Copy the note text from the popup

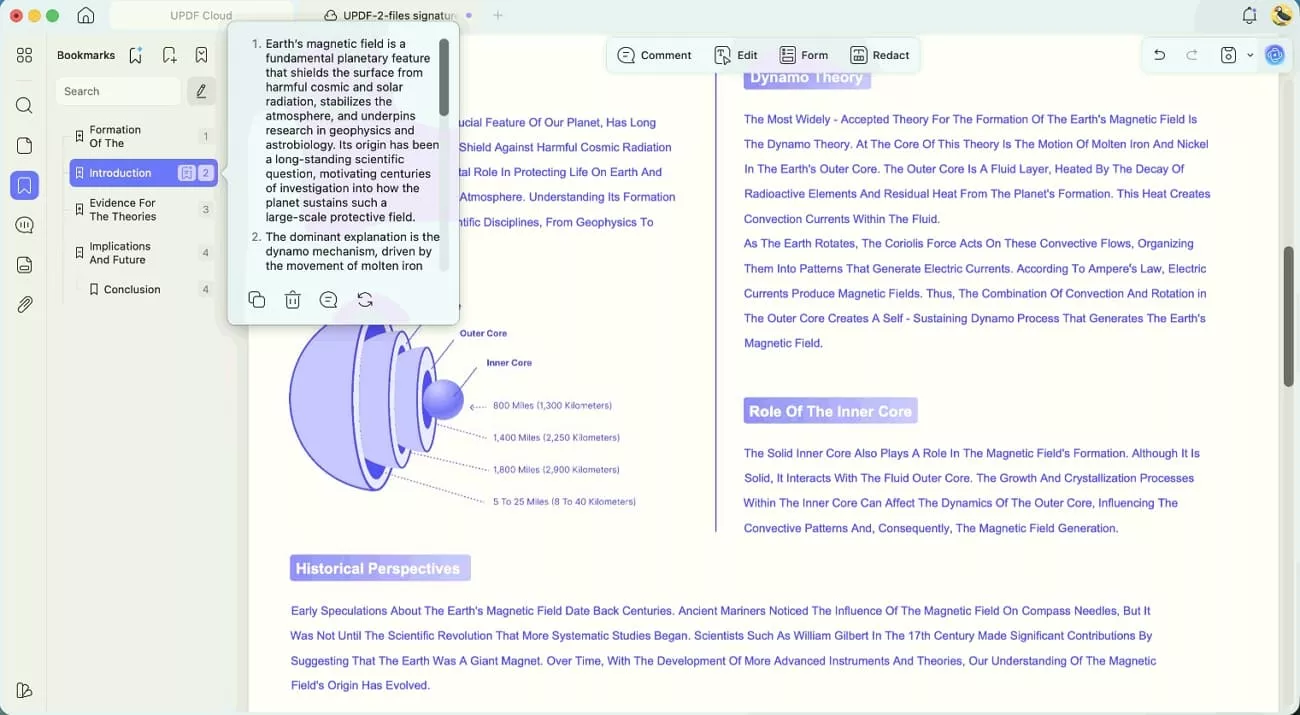(257, 299)
